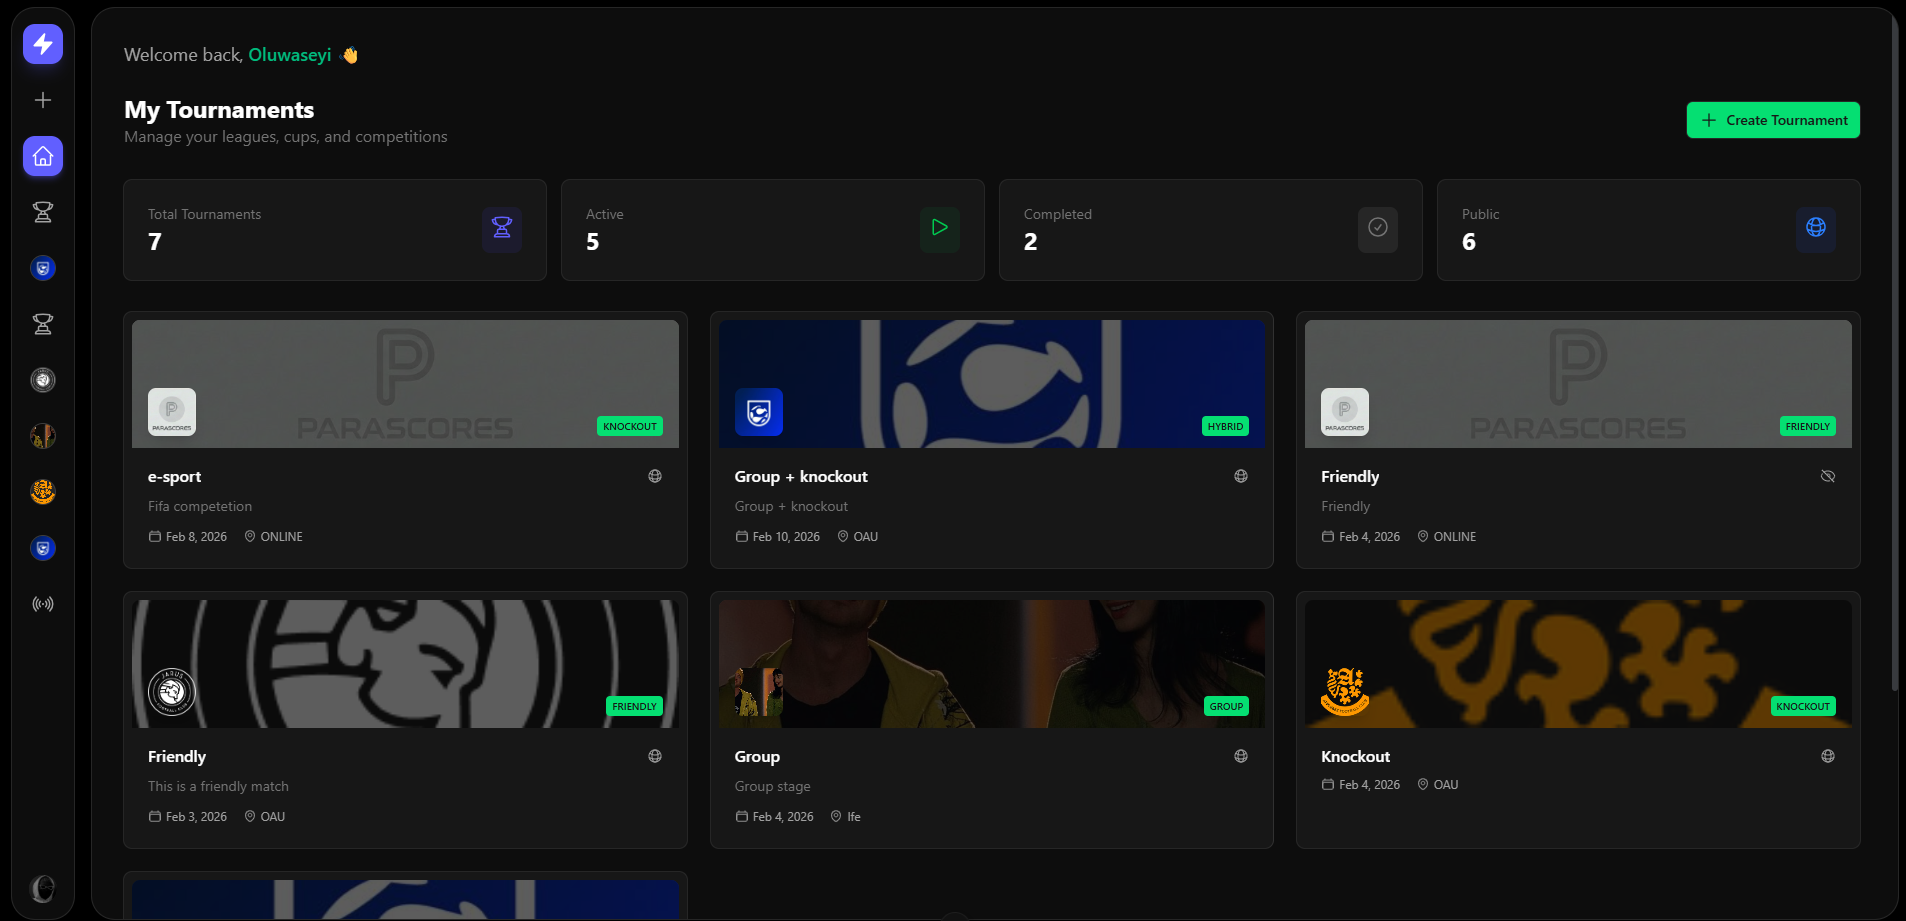
Task: Toggle the globe on the Knockout card
Action: coord(1828,756)
